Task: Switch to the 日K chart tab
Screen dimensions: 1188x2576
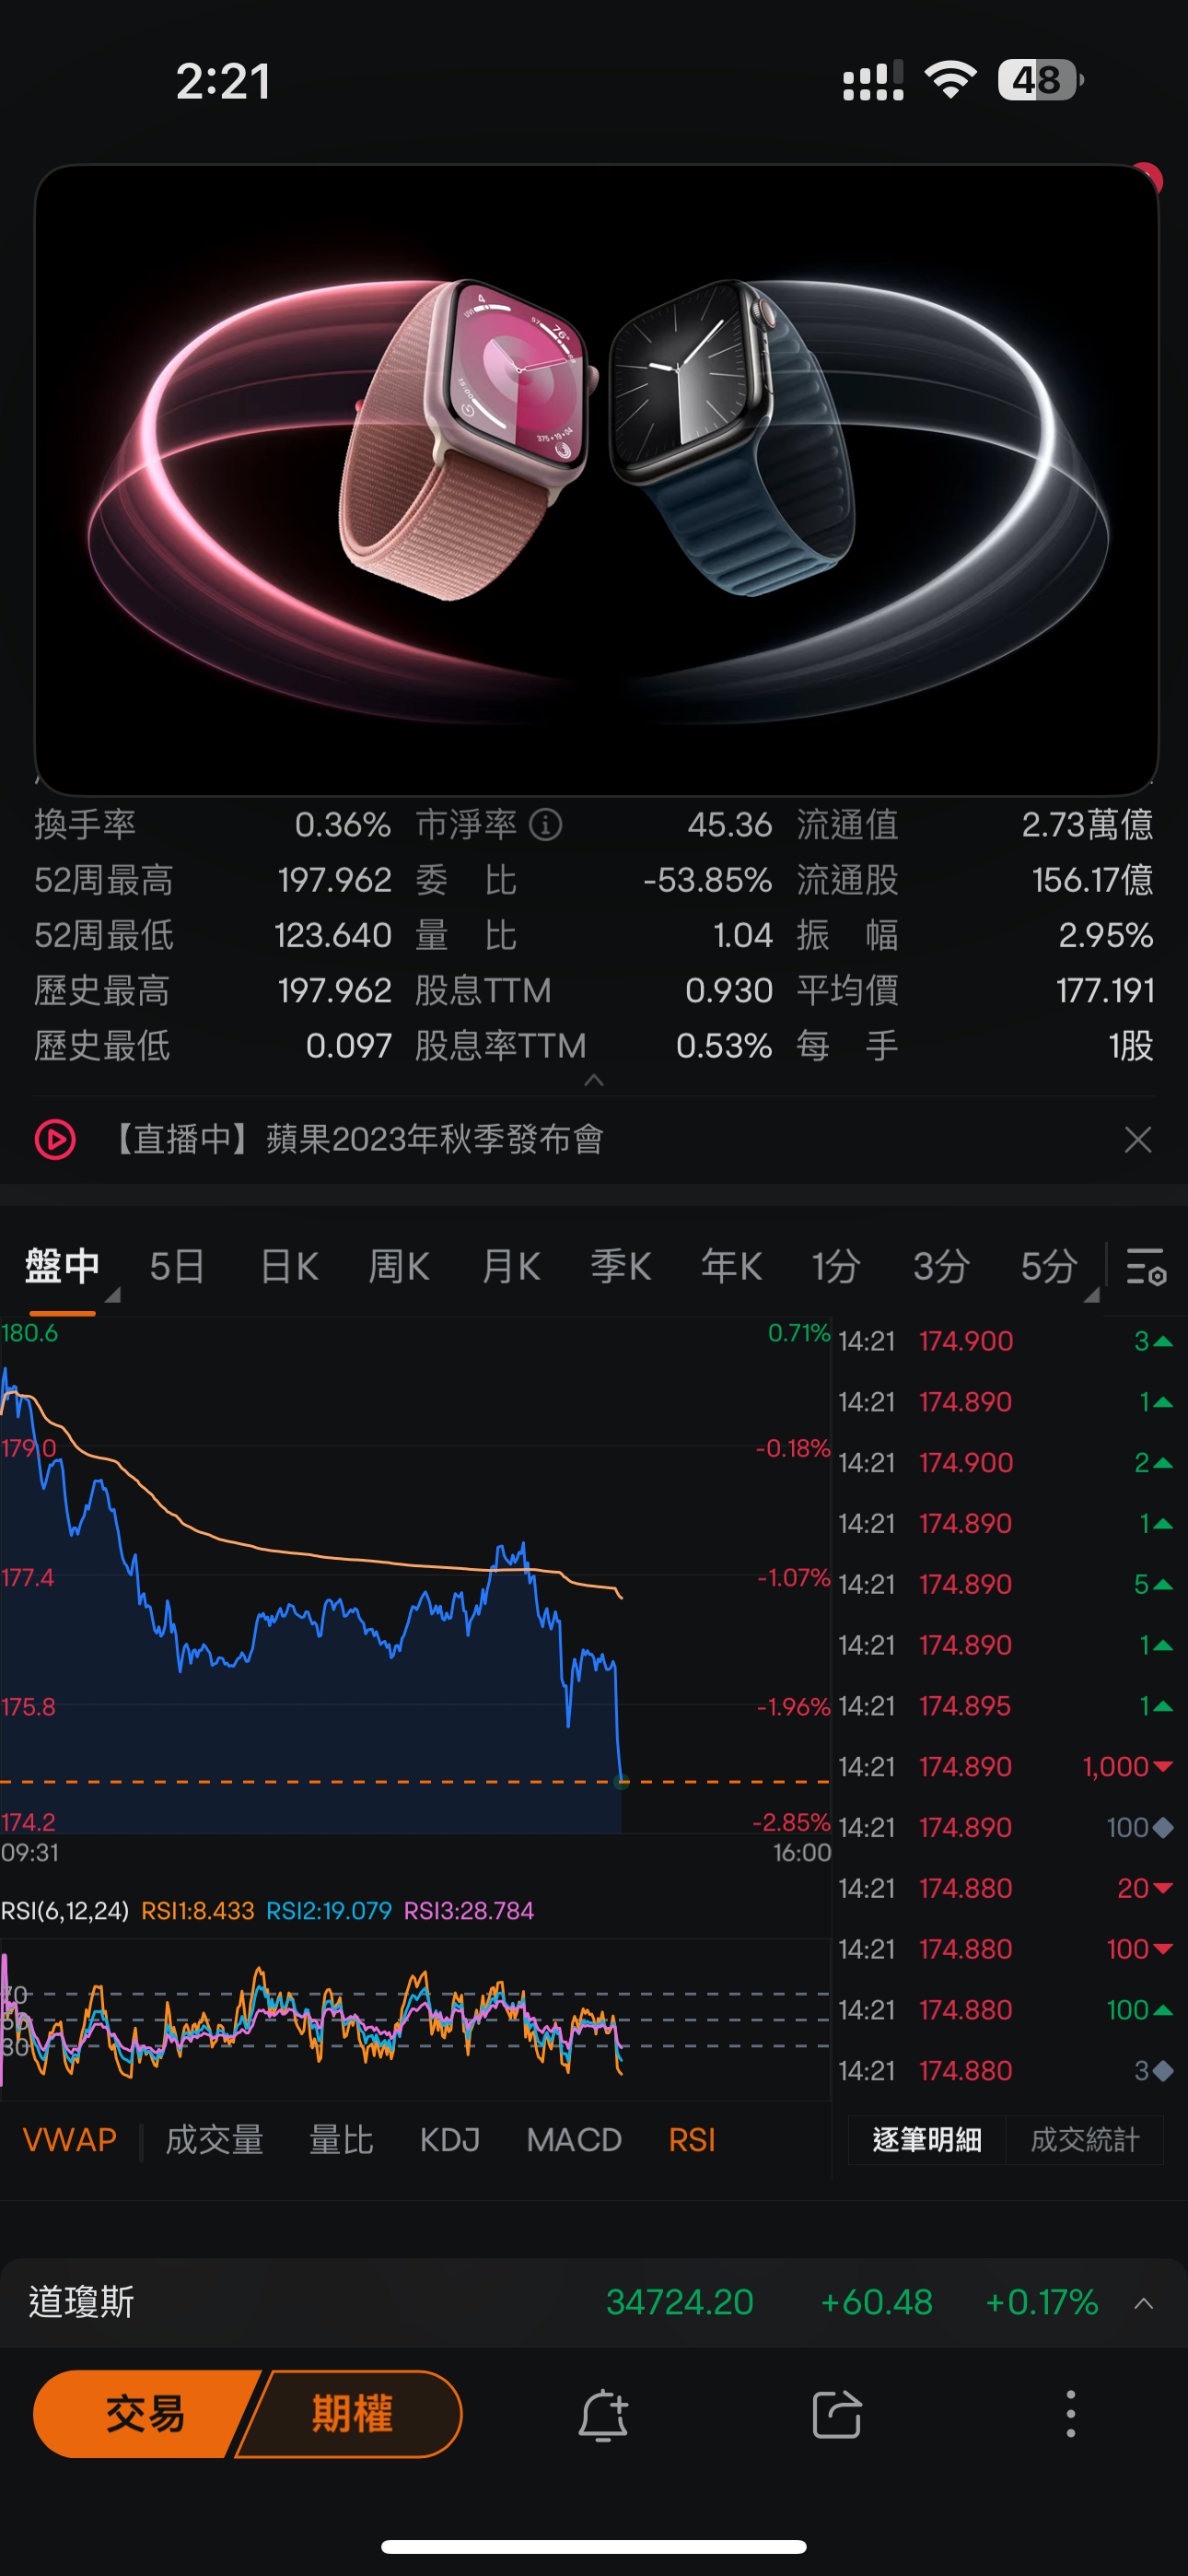Action: [289, 1266]
